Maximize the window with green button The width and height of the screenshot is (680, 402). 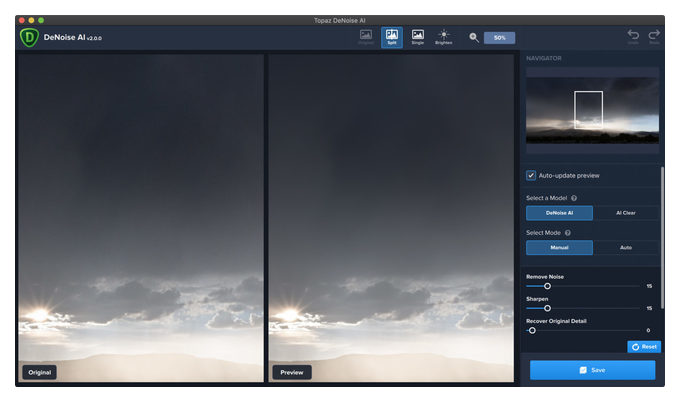click(41, 20)
